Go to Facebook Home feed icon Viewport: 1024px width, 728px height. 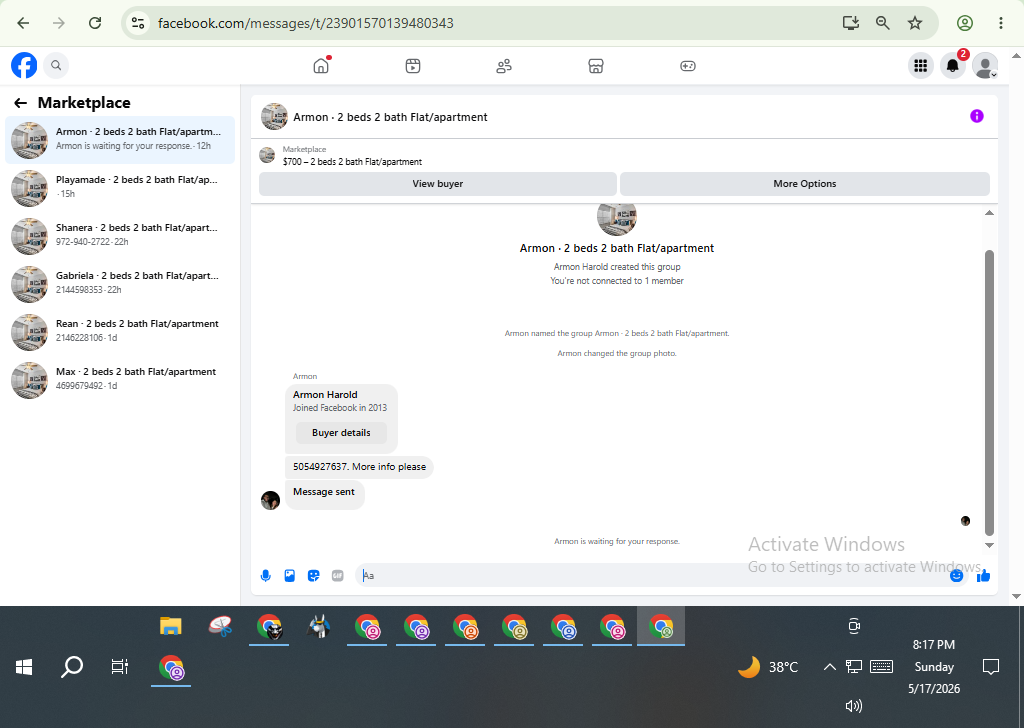[x=321, y=65]
